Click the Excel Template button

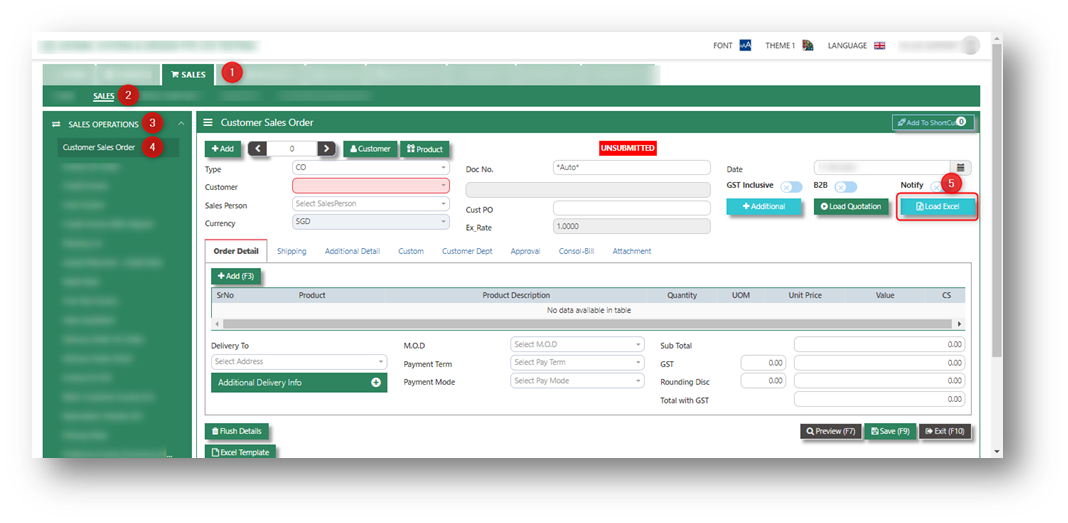tap(240, 451)
